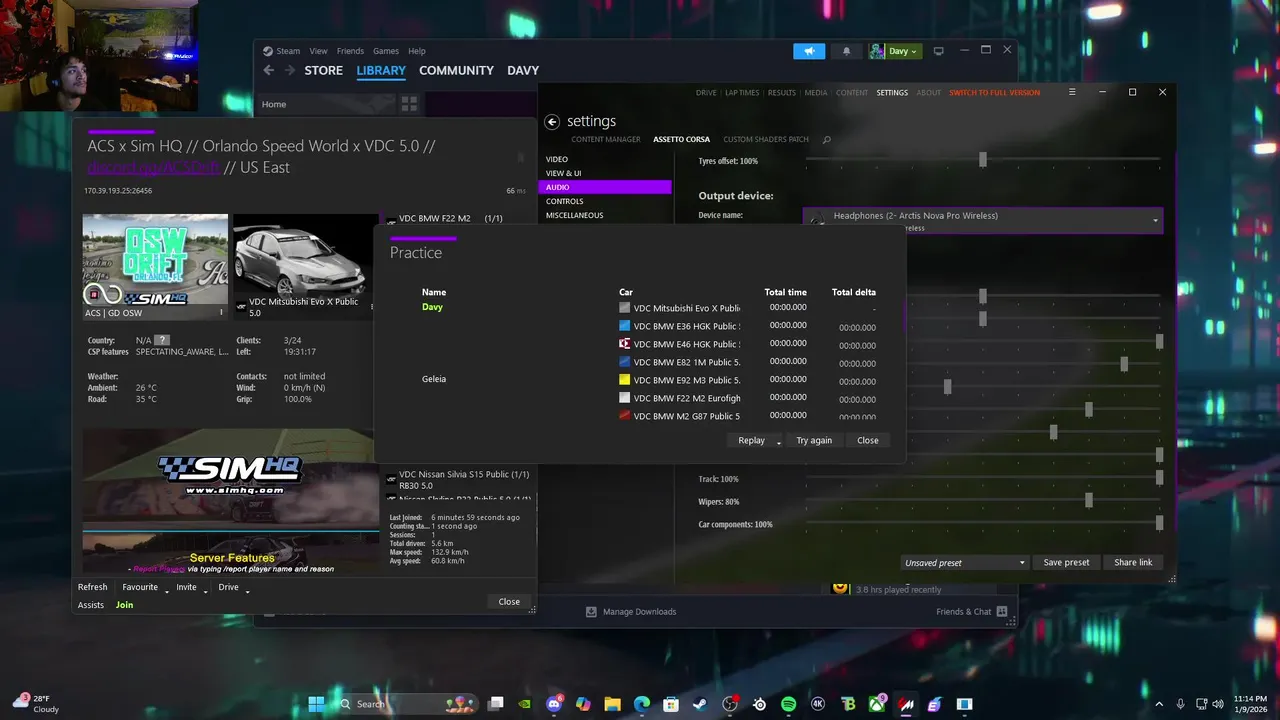Click Save preset button
The image size is (1280, 720).
[x=1066, y=562]
